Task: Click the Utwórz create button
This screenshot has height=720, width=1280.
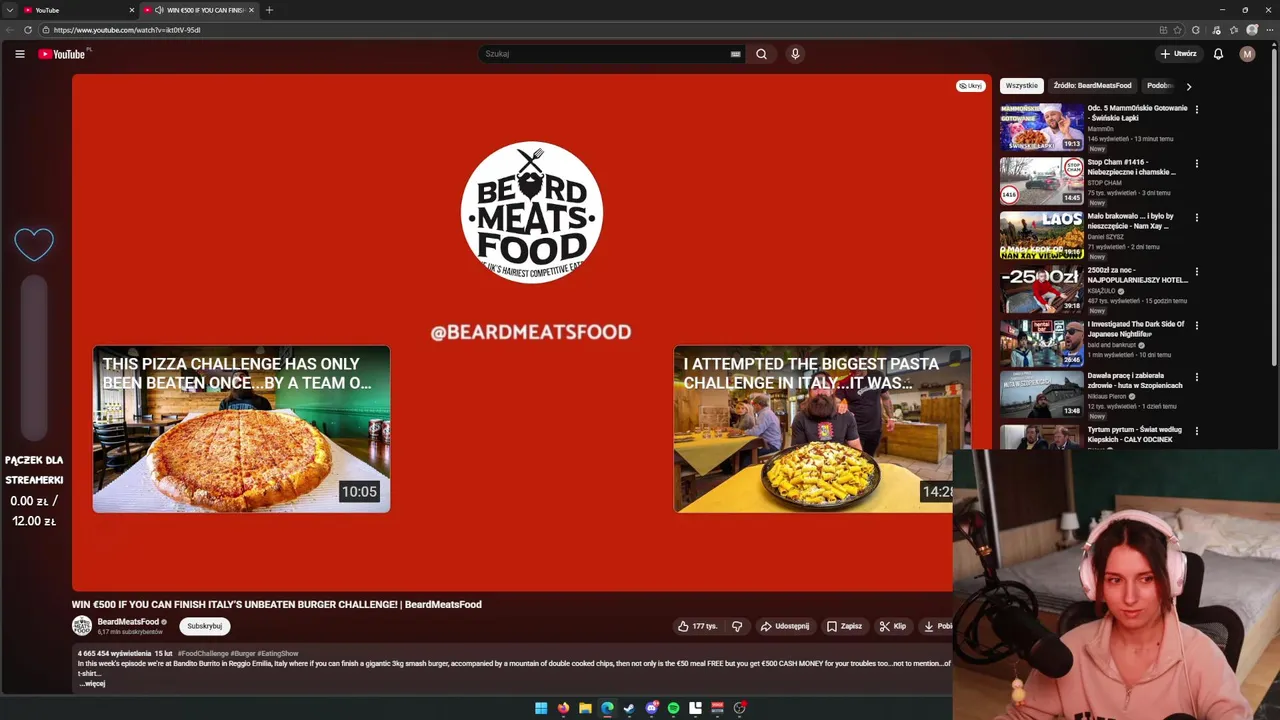Action: (x=1178, y=54)
